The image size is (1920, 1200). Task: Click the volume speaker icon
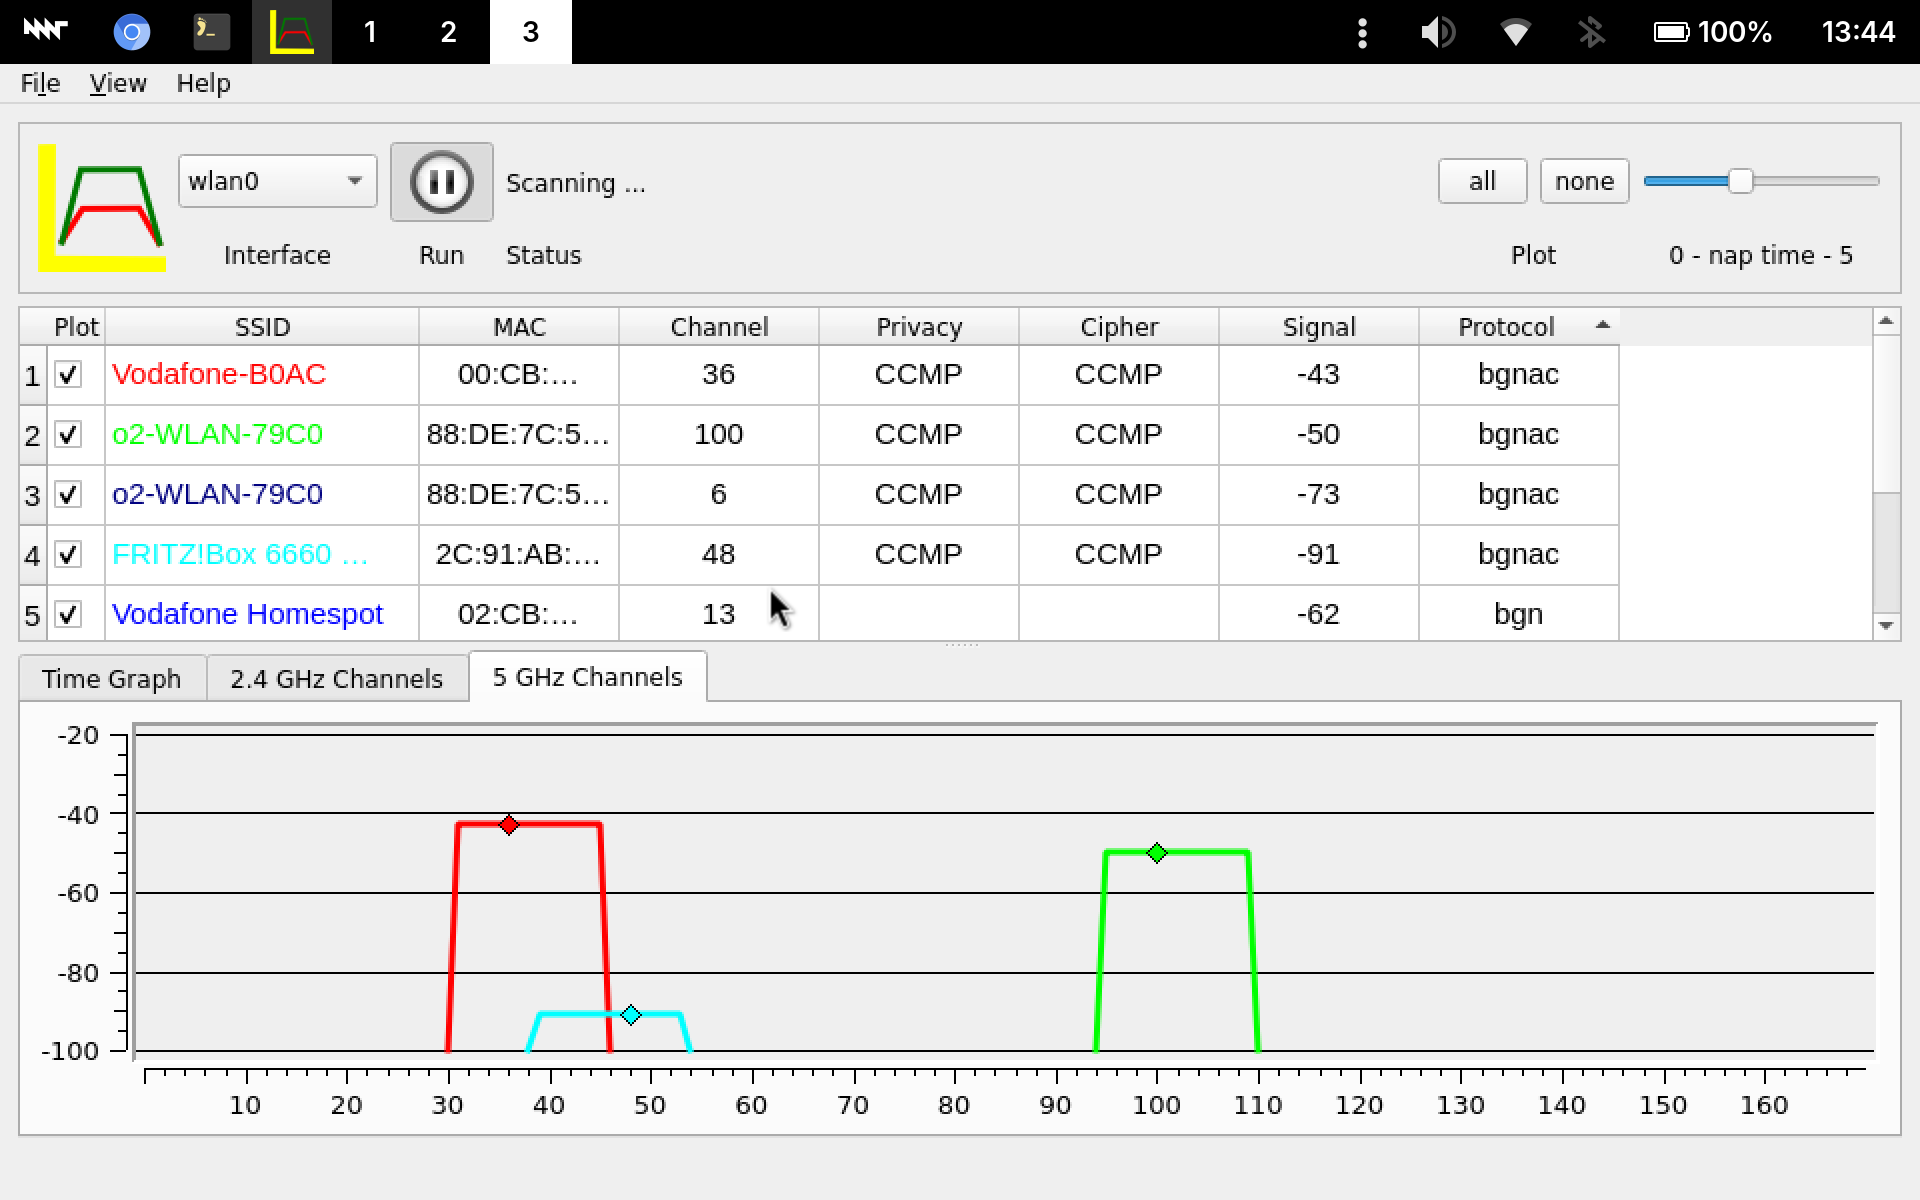pyautogui.click(x=1437, y=32)
